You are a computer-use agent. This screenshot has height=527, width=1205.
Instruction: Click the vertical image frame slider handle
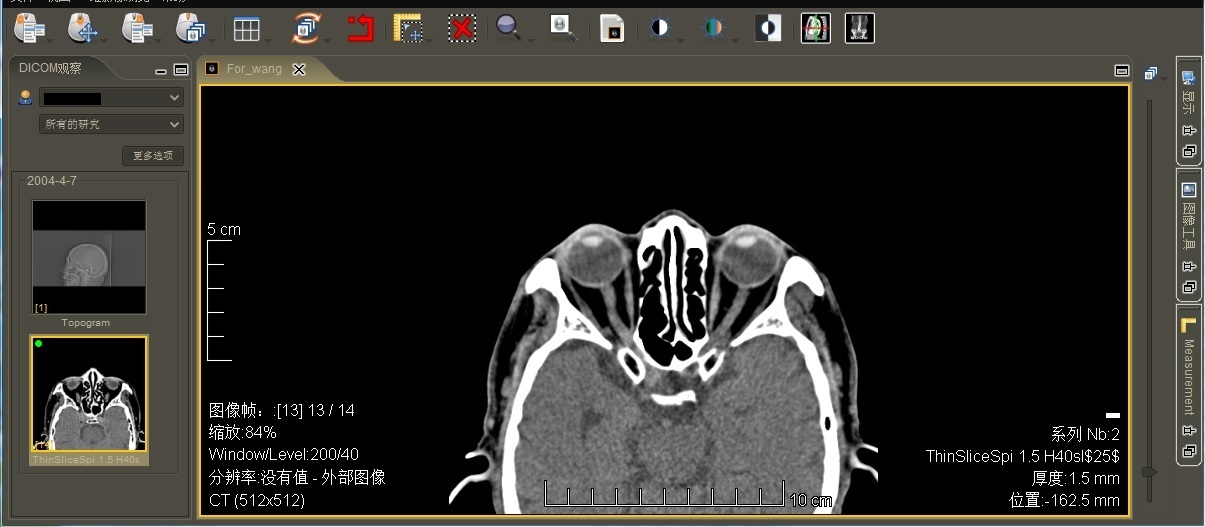tap(1149, 471)
